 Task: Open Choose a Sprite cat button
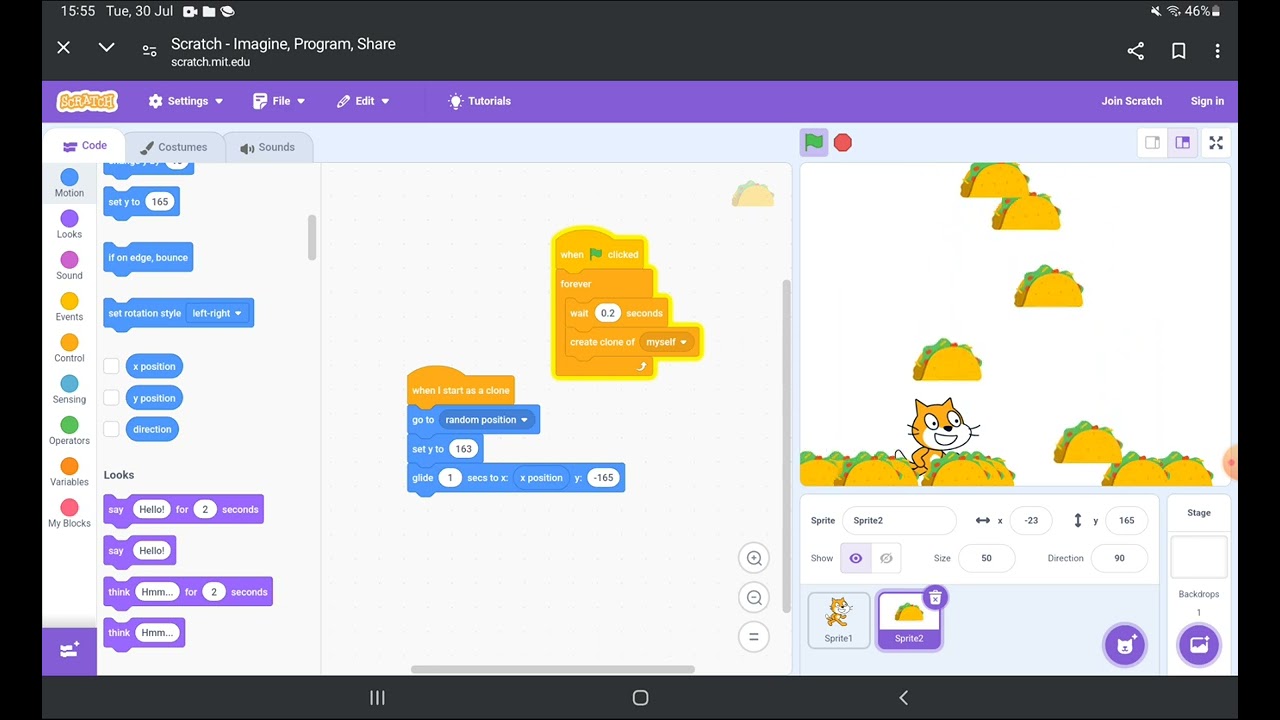[1125, 645]
